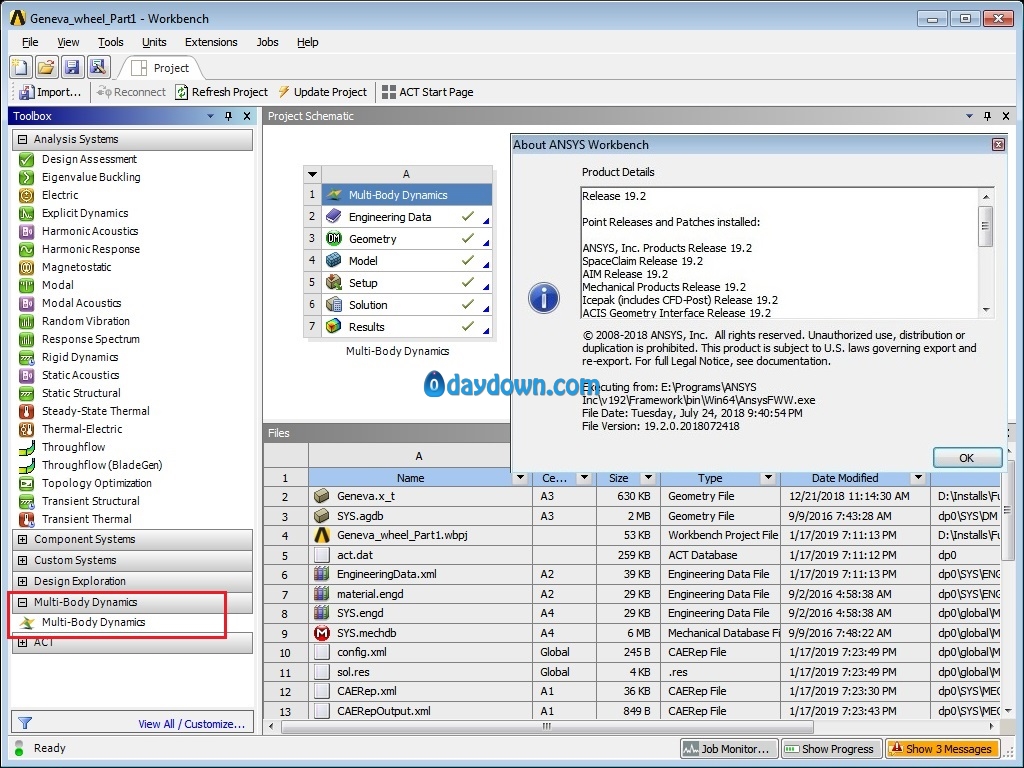The height and width of the screenshot is (768, 1024).
Task: Click Show 3 Messages button
Action: (x=942, y=749)
